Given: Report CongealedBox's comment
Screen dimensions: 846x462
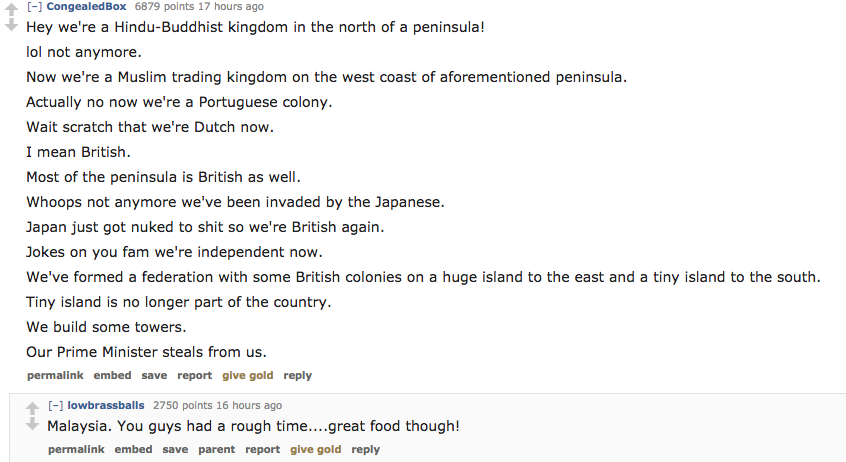Looking at the screenshot, I should [194, 376].
